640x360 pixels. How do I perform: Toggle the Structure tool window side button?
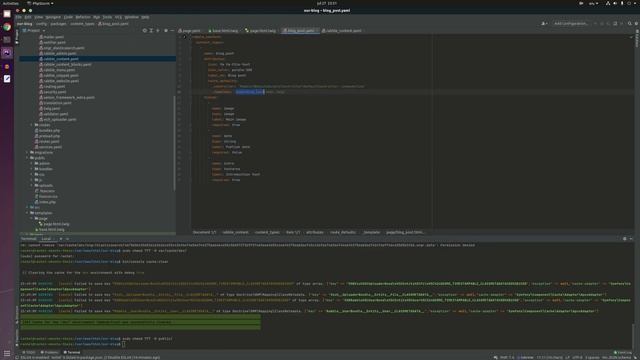[x=17, y=314]
